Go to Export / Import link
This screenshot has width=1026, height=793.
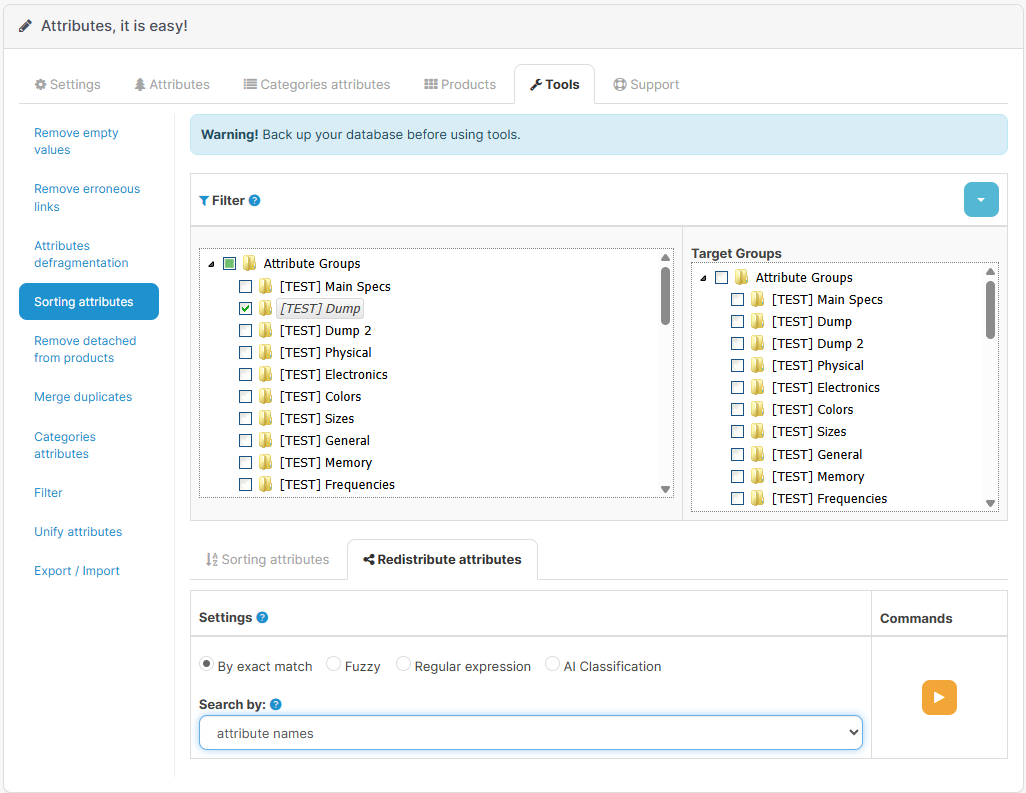click(x=77, y=571)
